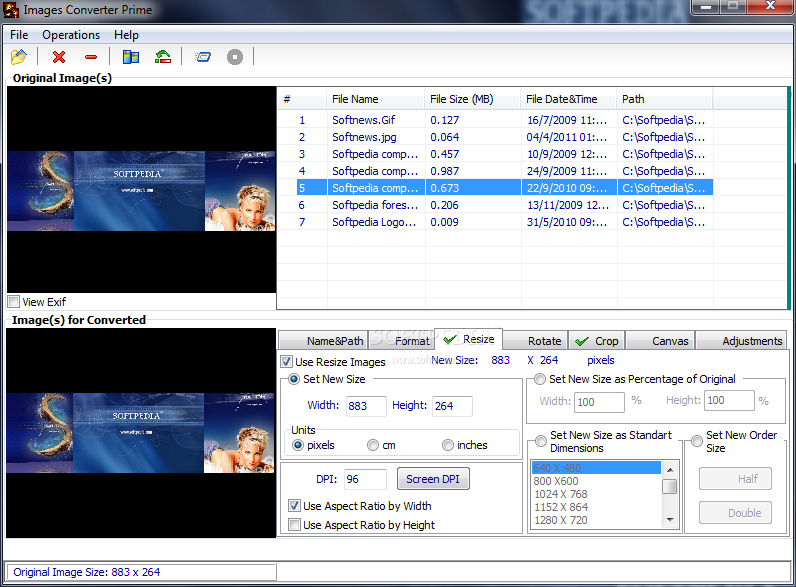Choose pixels as units
796x587 pixels.
point(298,445)
